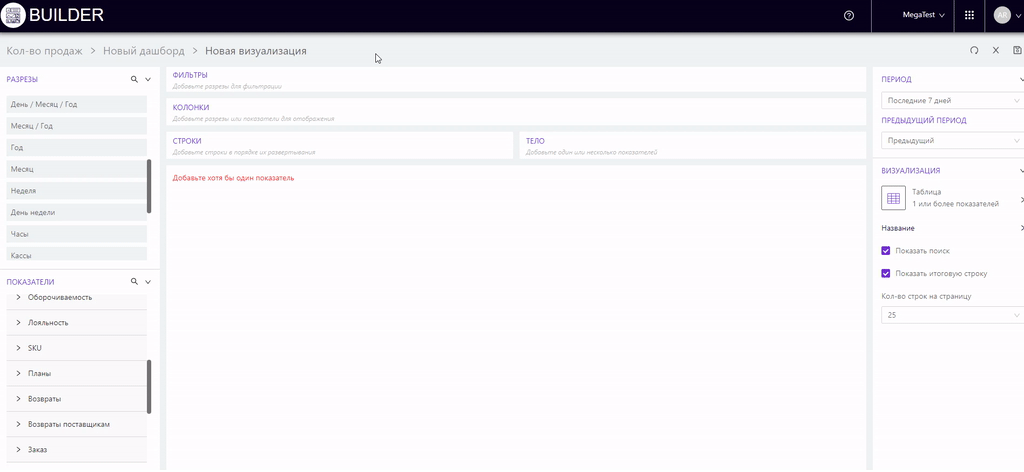The width and height of the screenshot is (1024, 472).
Task: Select the День недели dimension
Action: [x=75, y=212]
